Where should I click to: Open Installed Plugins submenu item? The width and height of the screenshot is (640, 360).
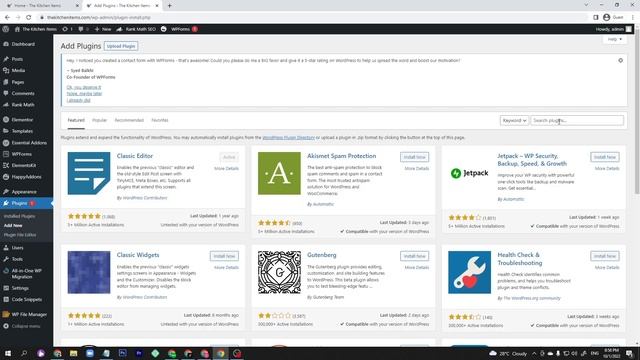[x=19, y=216]
